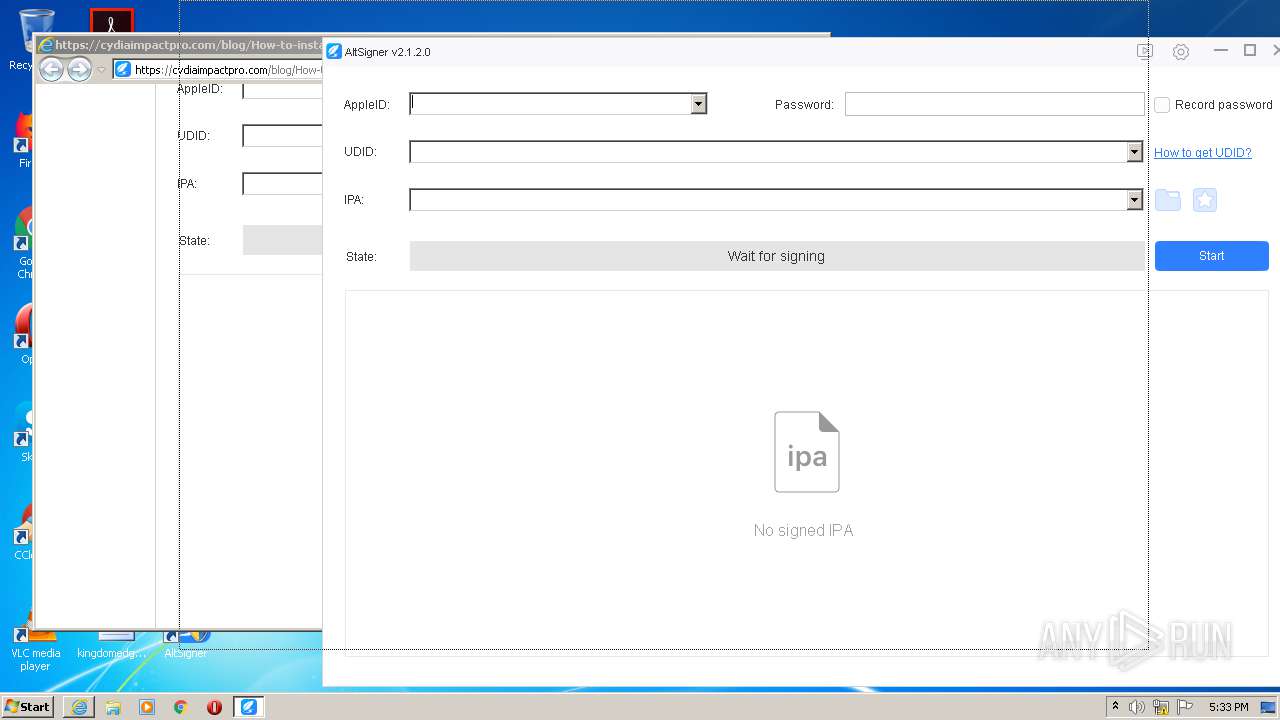Click the Start signing button
The image size is (1280, 720).
[1211, 256]
